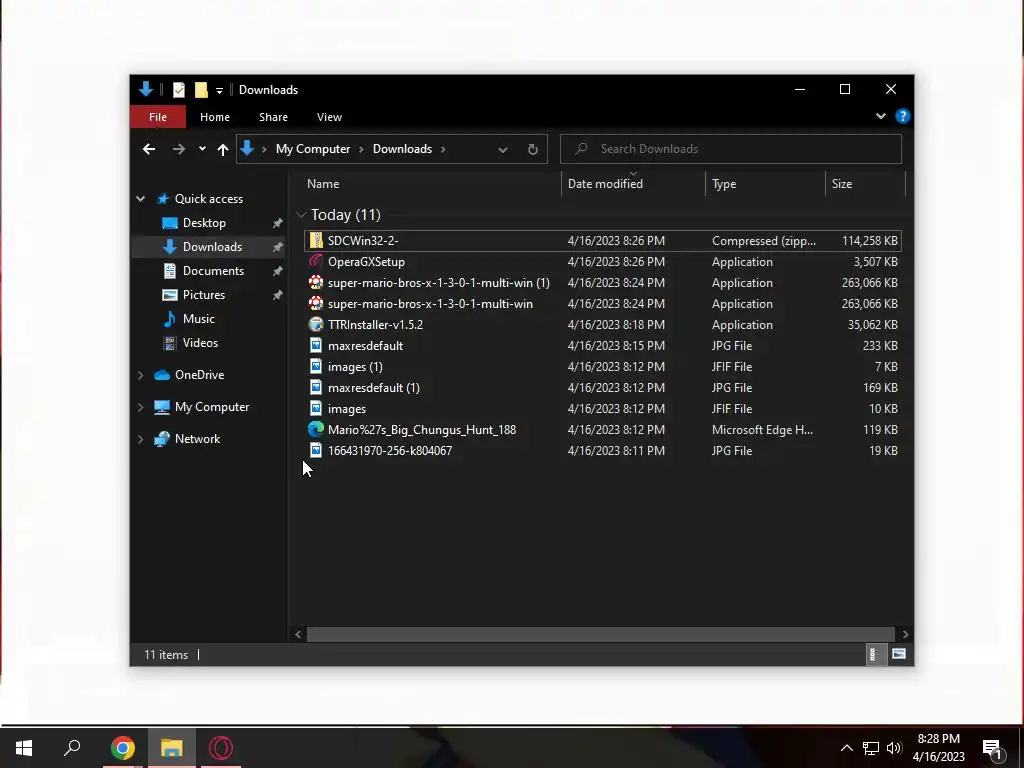Click Downloads in address breadcrumb
1024x768 pixels.
coord(402,149)
